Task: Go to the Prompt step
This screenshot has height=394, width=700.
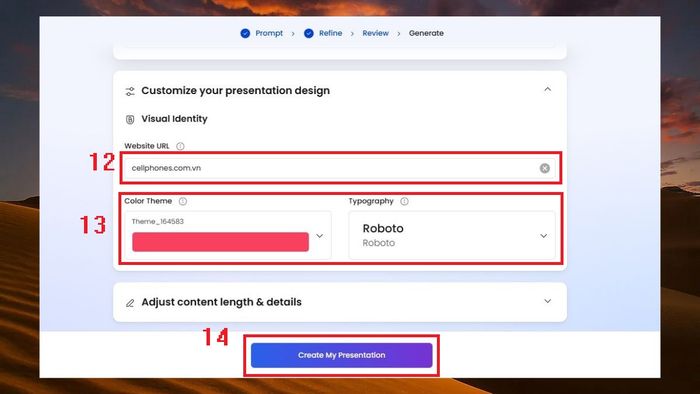Action: [269, 33]
